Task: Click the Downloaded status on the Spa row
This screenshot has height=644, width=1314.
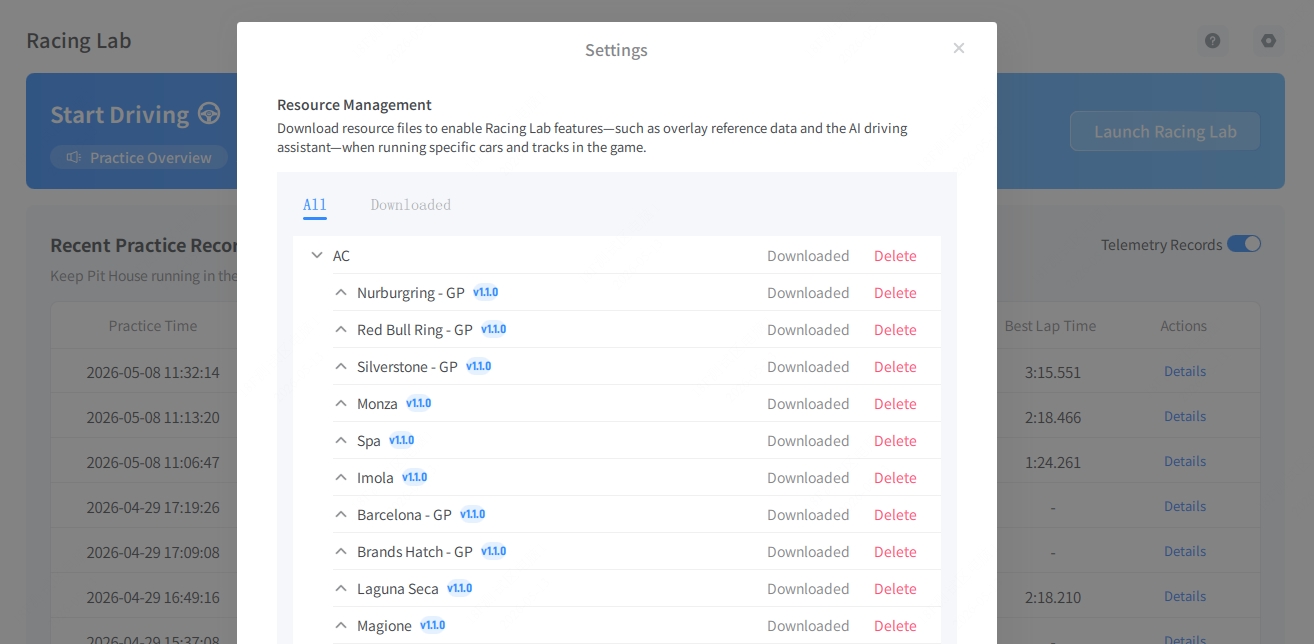Action: (x=808, y=441)
